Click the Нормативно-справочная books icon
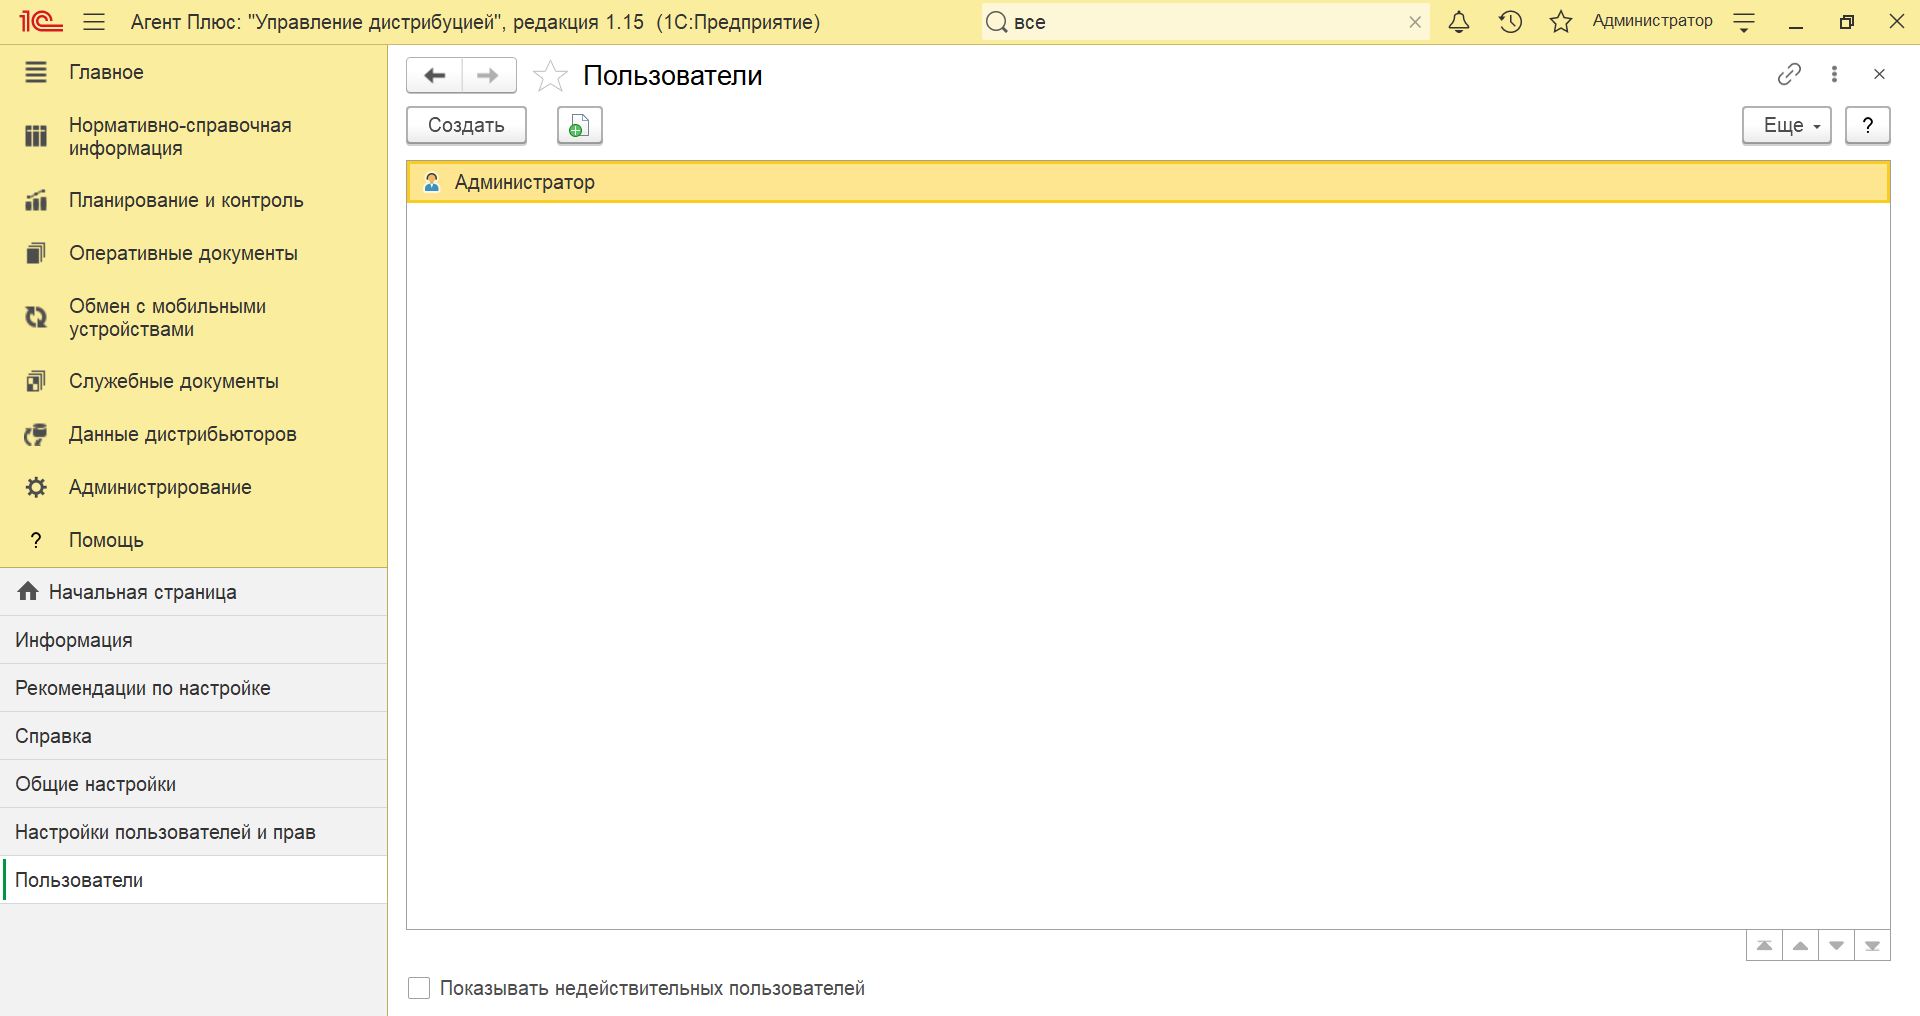 pos(36,136)
